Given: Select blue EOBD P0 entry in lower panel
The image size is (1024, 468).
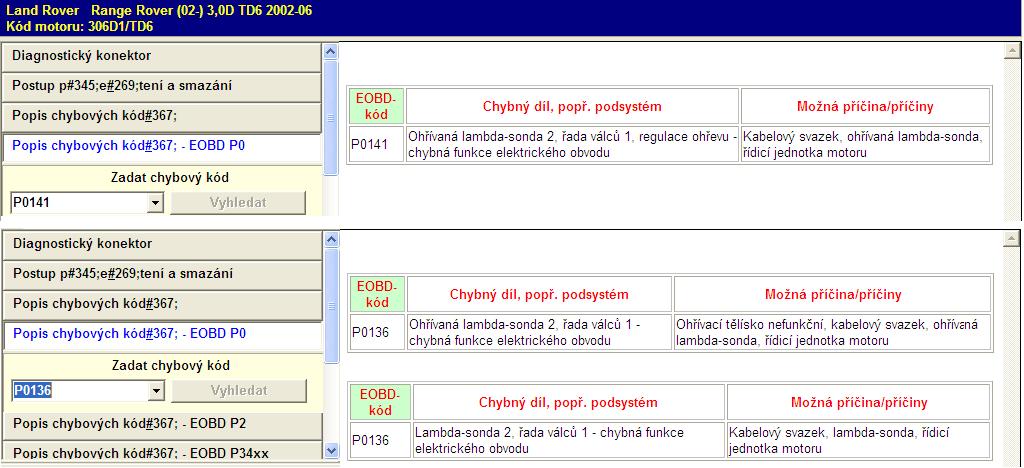Looking at the screenshot, I should (x=162, y=334).
